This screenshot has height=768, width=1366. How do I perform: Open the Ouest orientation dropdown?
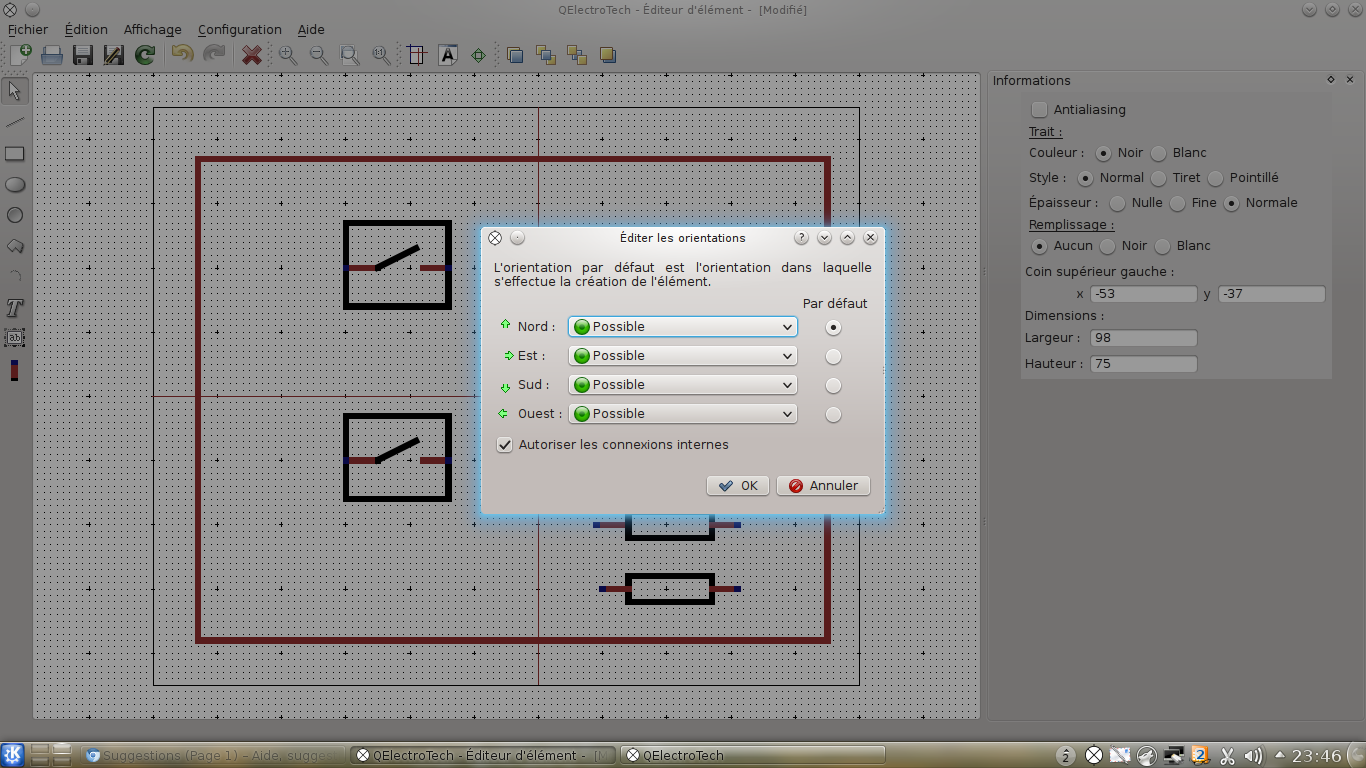(683, 414)
